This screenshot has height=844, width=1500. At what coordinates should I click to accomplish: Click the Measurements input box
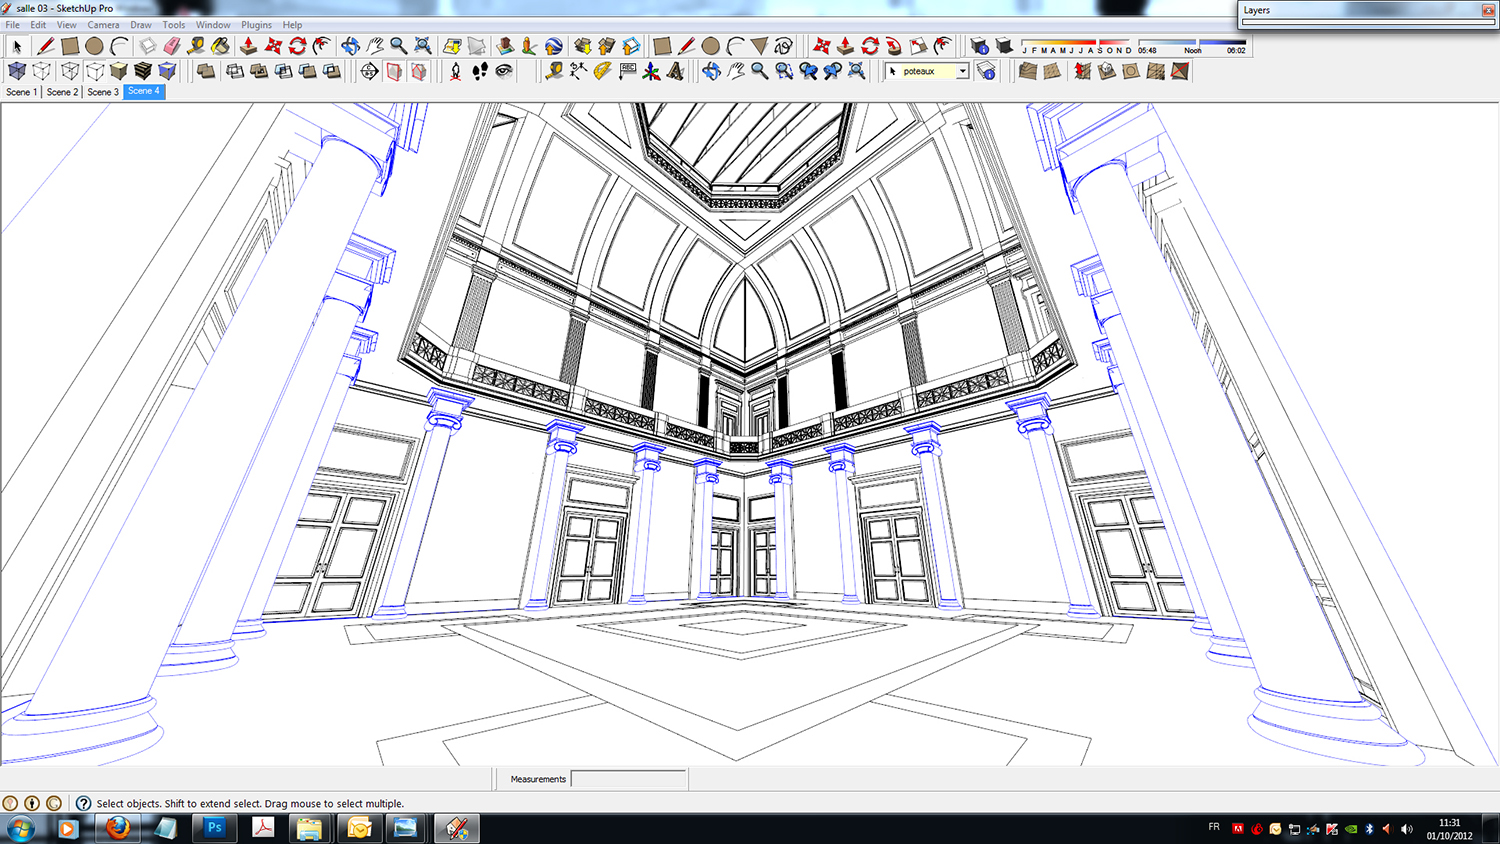pyautogui.click(x=628, y=779)
